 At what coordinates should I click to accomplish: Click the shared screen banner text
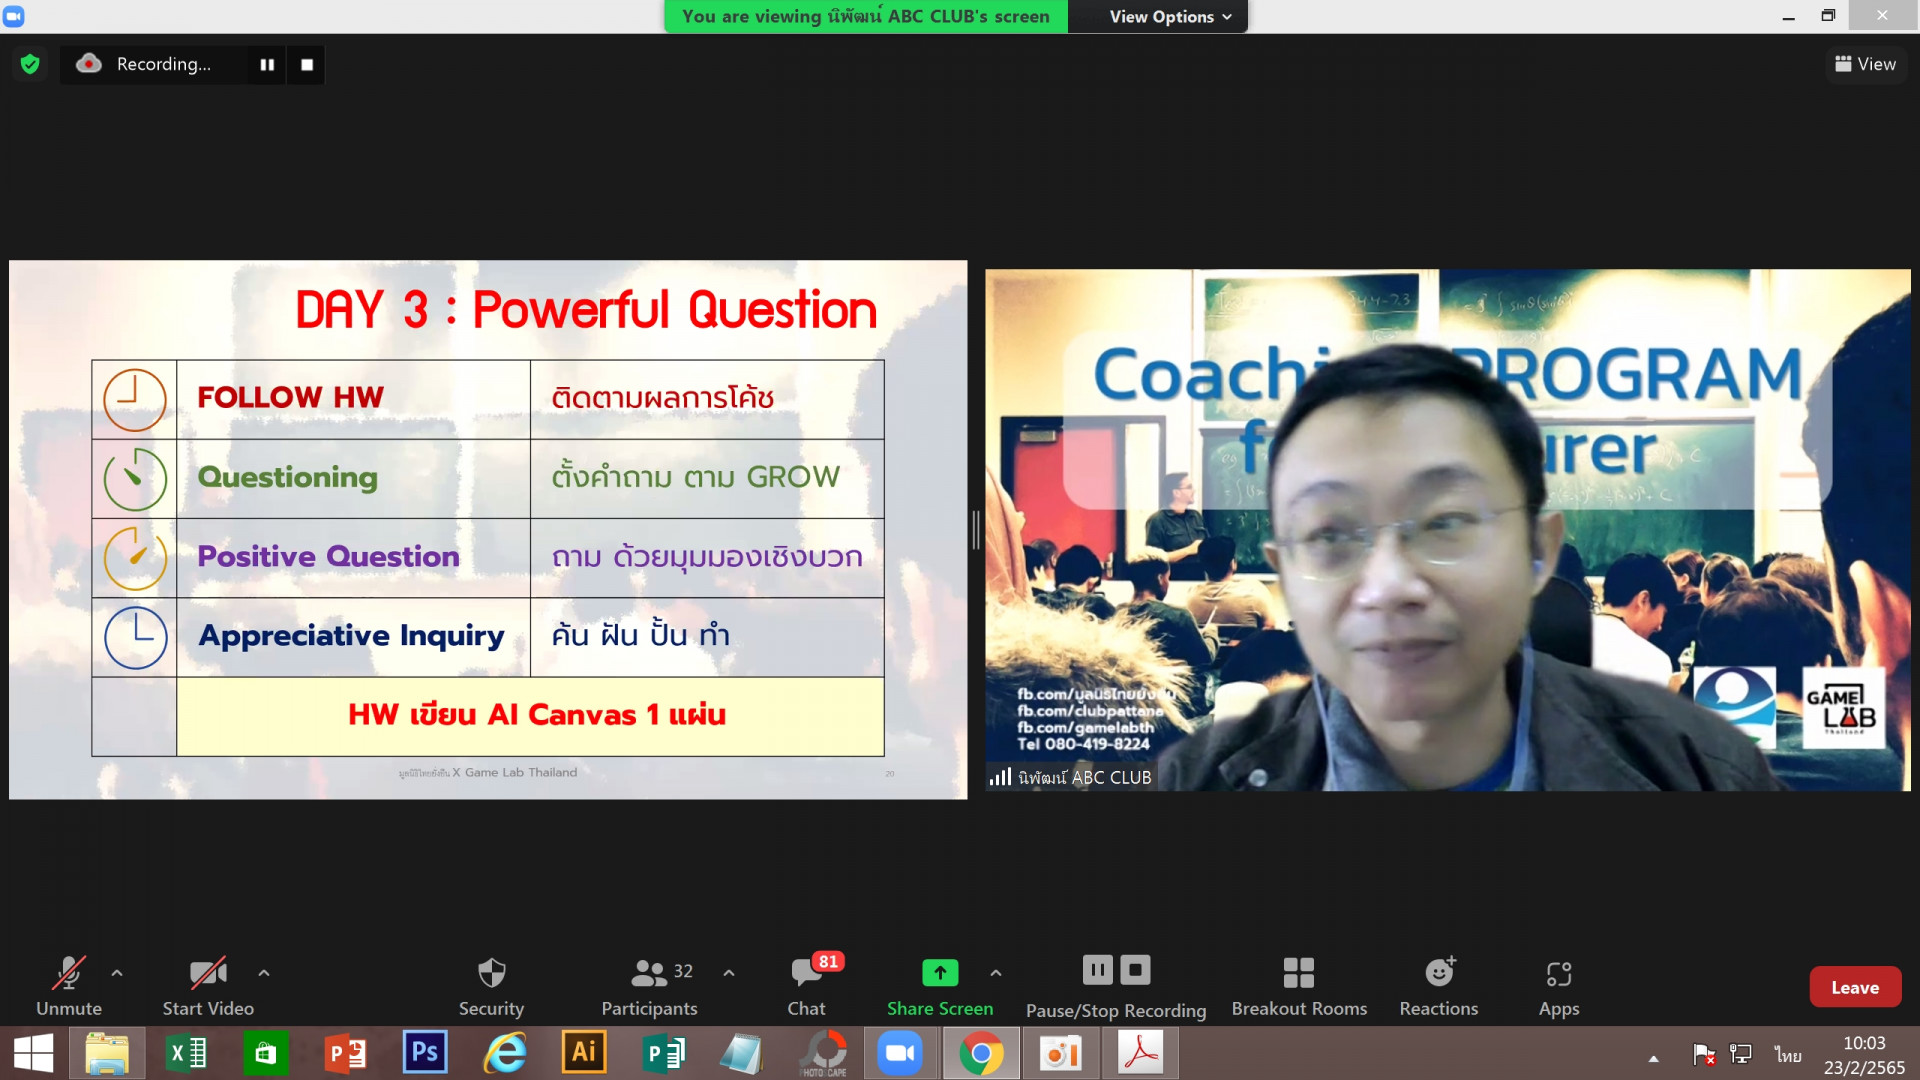[x=866, y=16]
